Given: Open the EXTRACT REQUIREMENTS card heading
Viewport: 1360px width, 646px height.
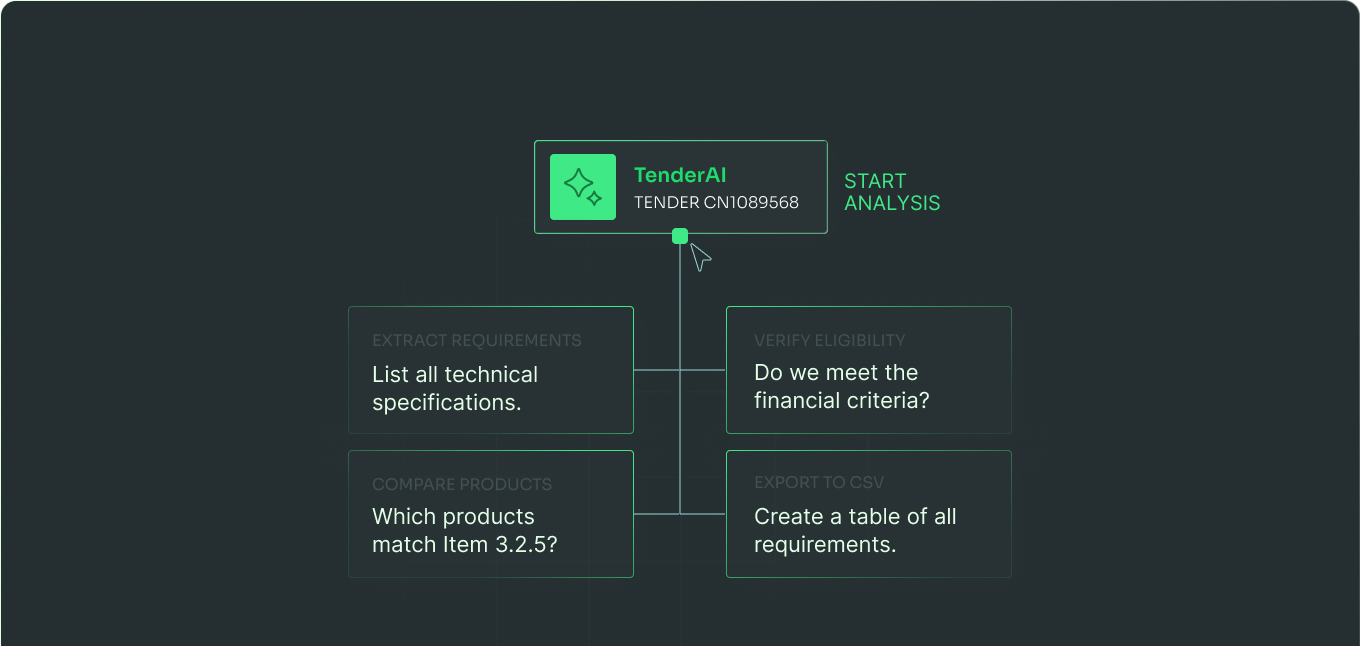Looking at the screenshot, I should click(x=476, y=340).
